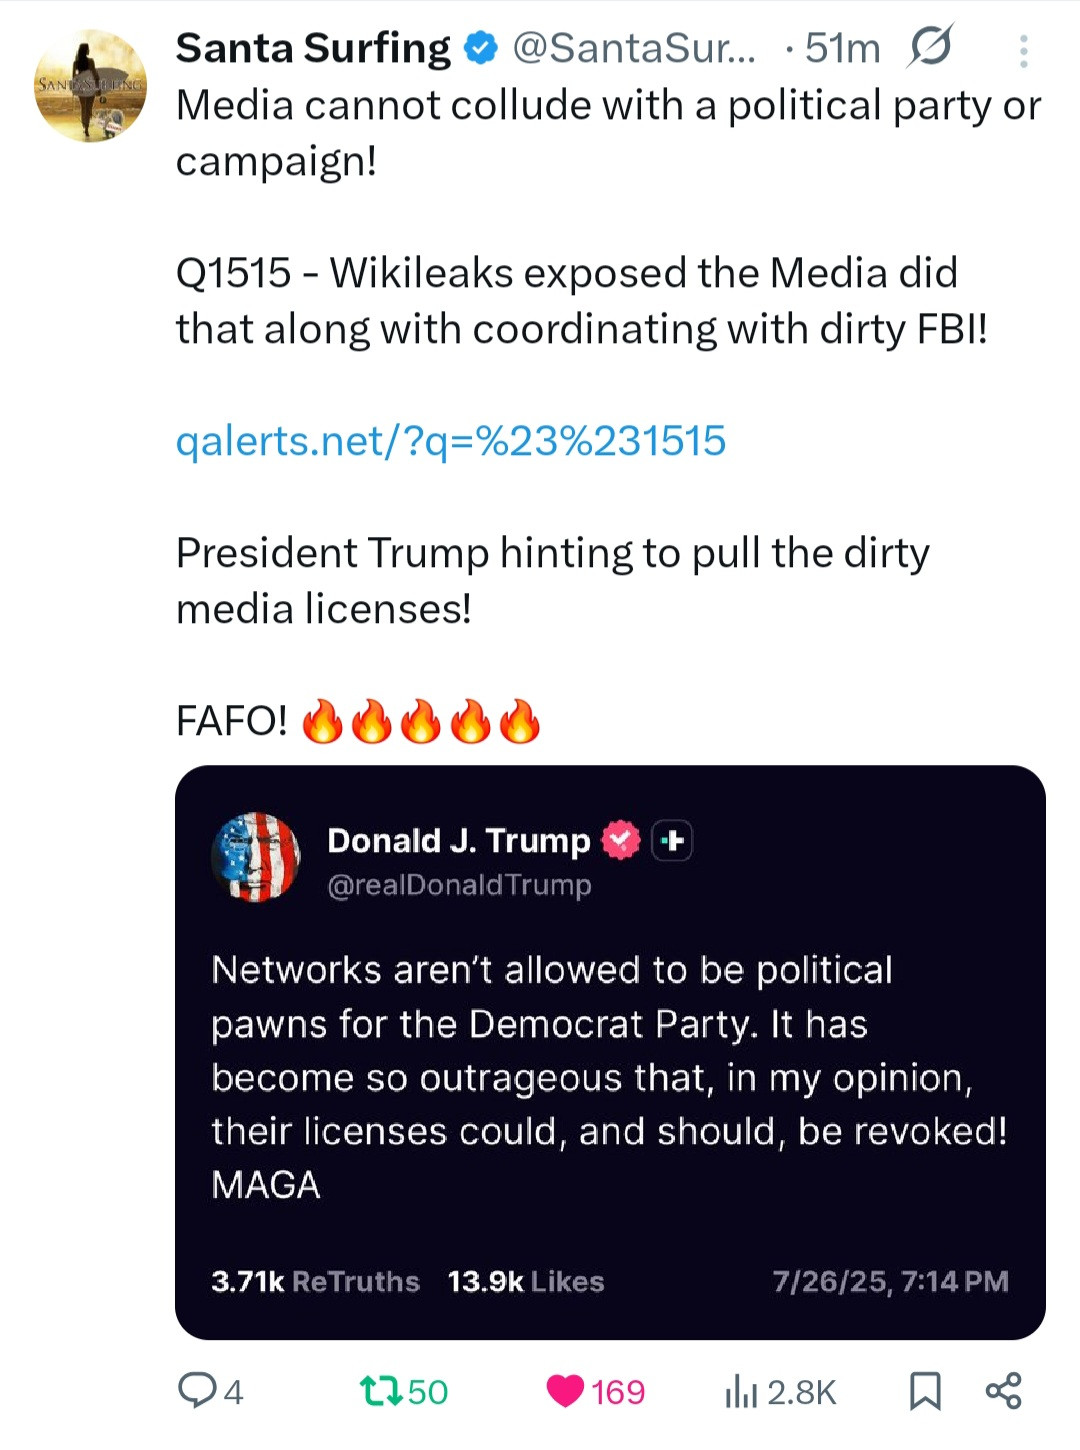This screenshot has height=1450, width=1080.
Task: Open the reply comment icon
Action: [x=196, y=1391]
